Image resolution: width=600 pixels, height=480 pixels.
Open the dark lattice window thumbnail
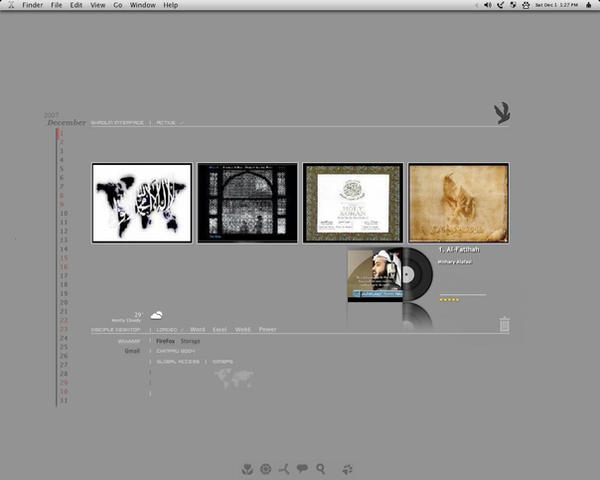point(247,203)
